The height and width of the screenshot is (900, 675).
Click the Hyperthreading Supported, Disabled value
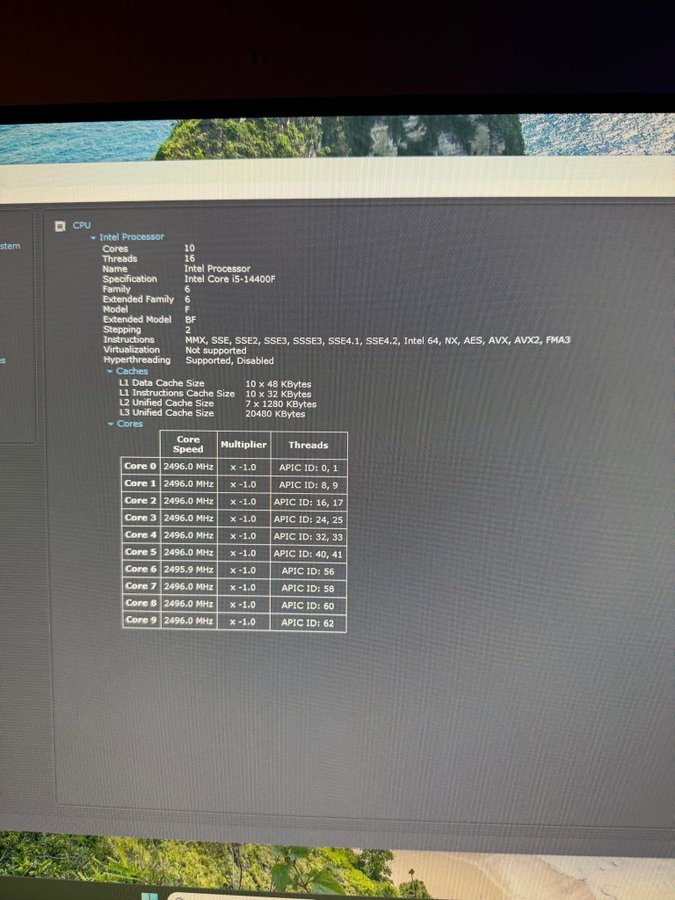coord(230,361)
